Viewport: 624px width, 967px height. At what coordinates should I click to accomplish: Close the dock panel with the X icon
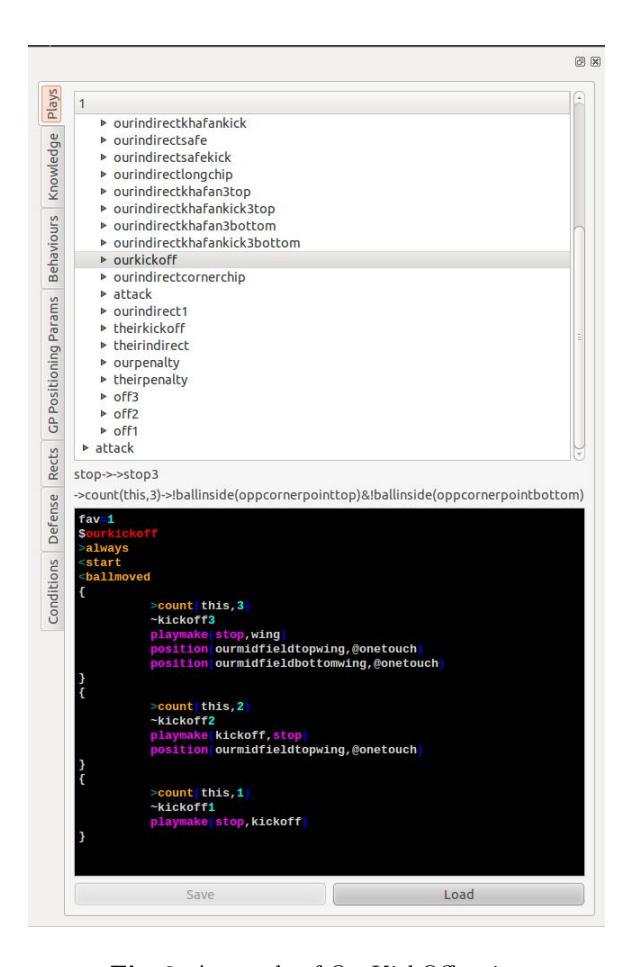tap(595, 62)
